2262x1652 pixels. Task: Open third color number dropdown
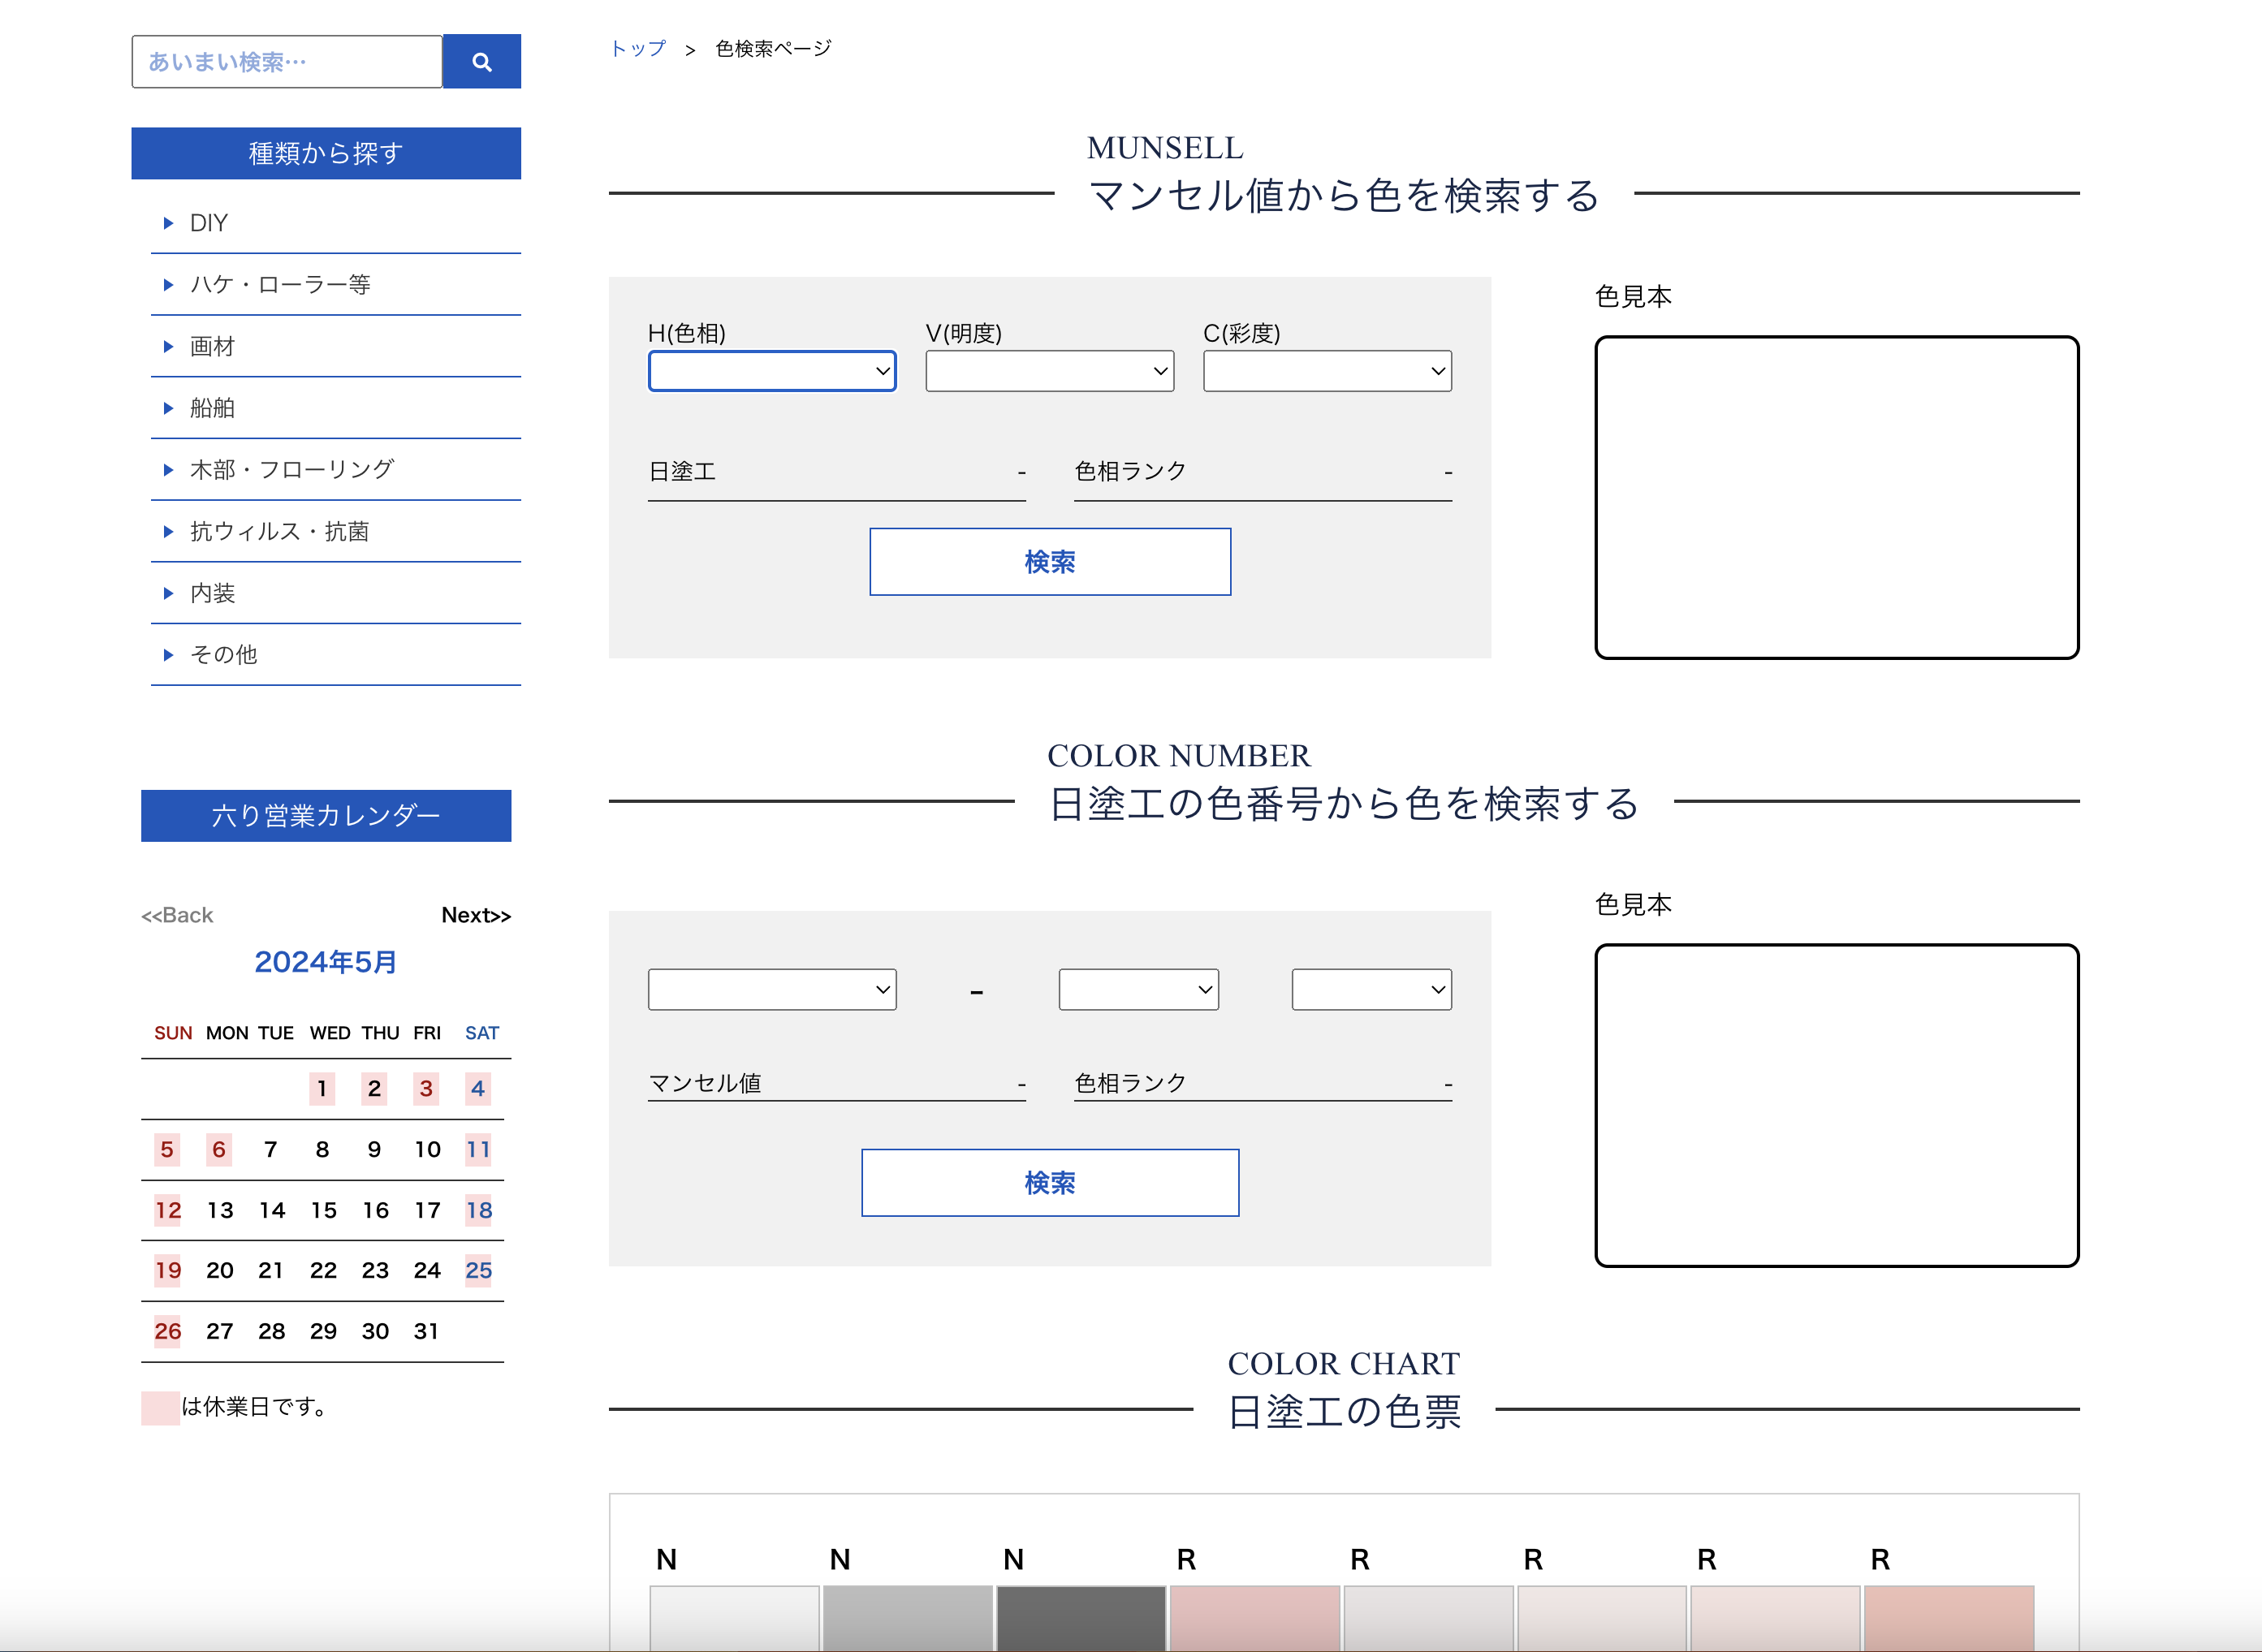coord(1372,990)
